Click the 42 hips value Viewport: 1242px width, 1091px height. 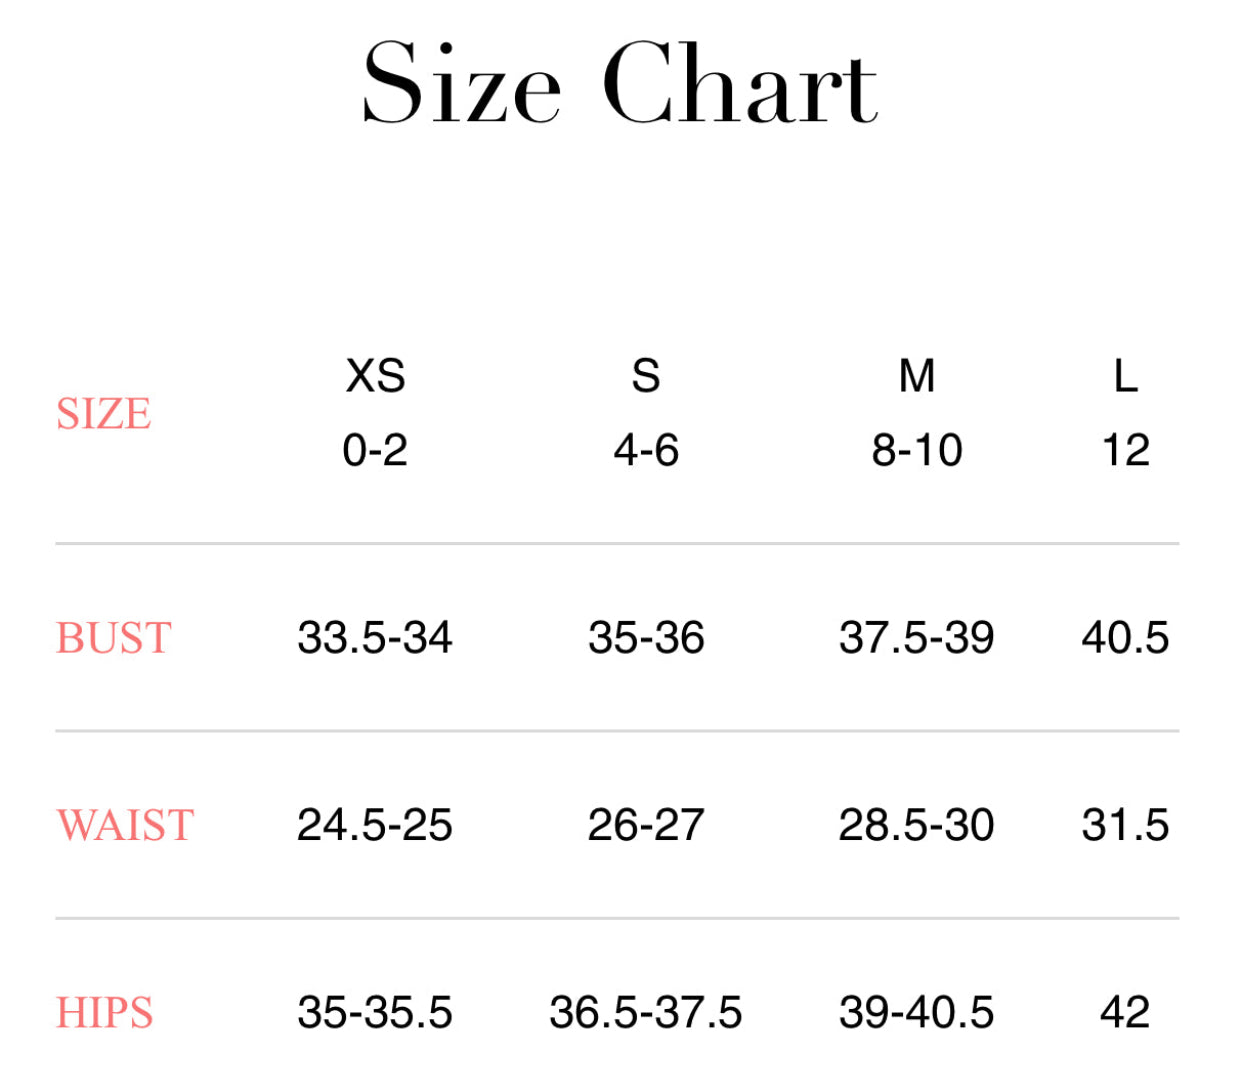(x=1125, y=1013)
